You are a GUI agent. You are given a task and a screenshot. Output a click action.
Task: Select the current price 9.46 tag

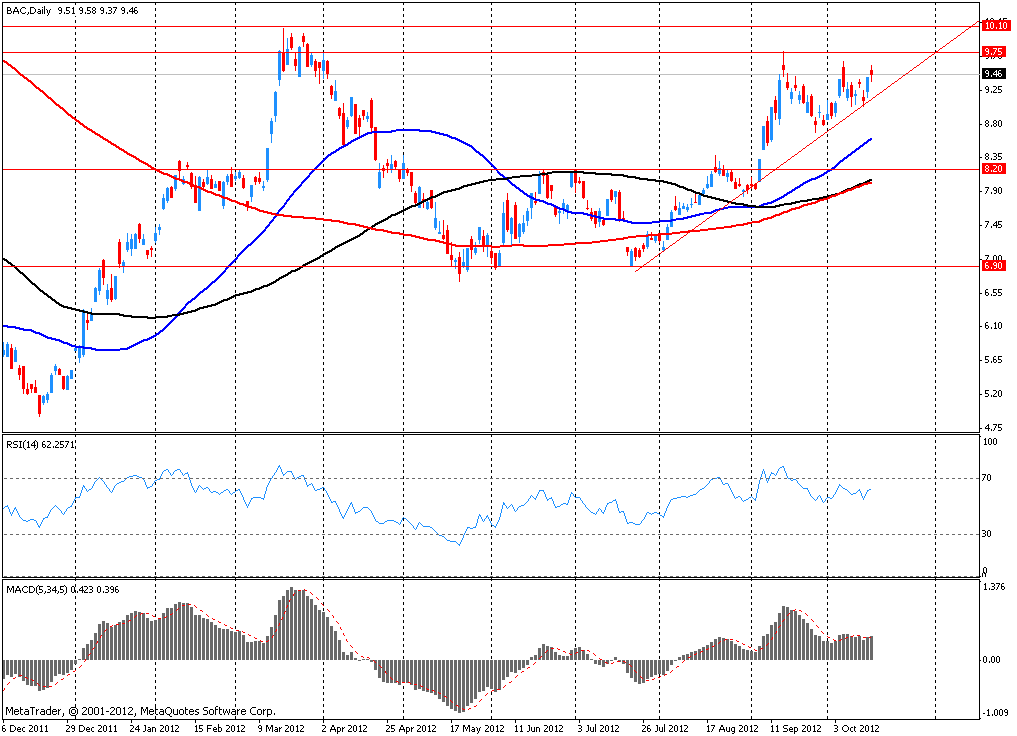994,73
